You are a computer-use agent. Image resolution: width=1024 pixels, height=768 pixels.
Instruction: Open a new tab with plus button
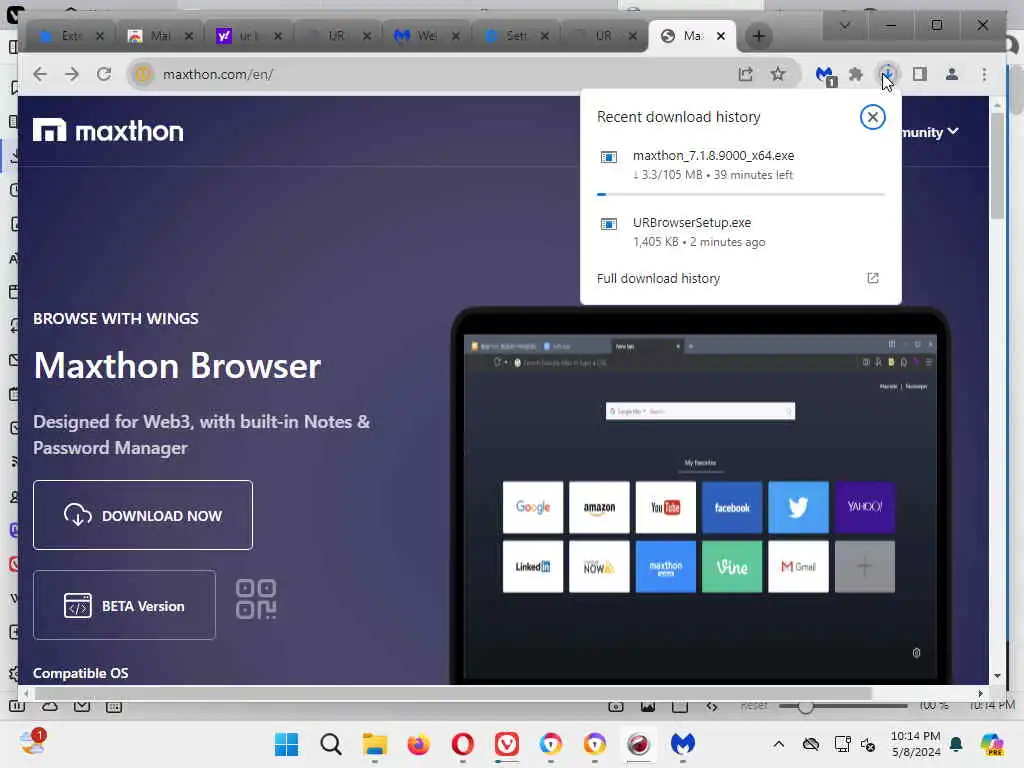click(x=758, y=36)
